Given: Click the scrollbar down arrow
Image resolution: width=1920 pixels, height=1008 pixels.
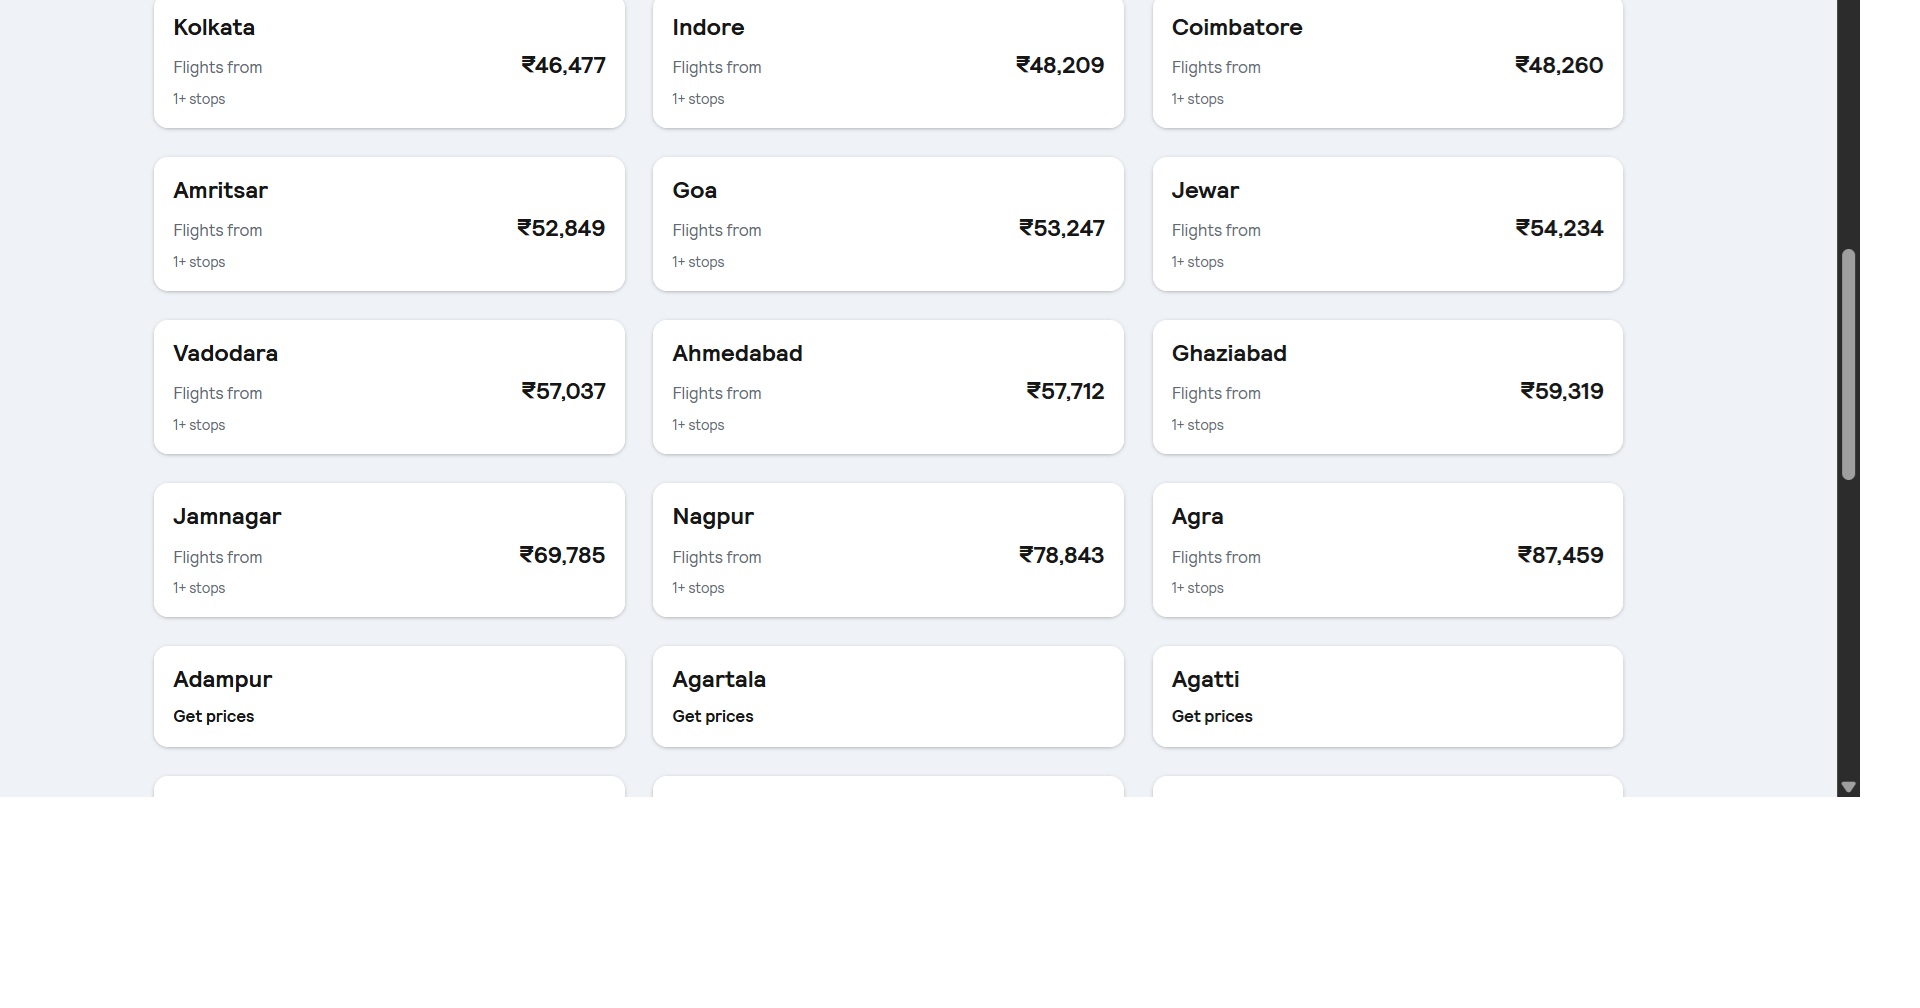Looking at the screenshot, I should tap(1848, 787).
